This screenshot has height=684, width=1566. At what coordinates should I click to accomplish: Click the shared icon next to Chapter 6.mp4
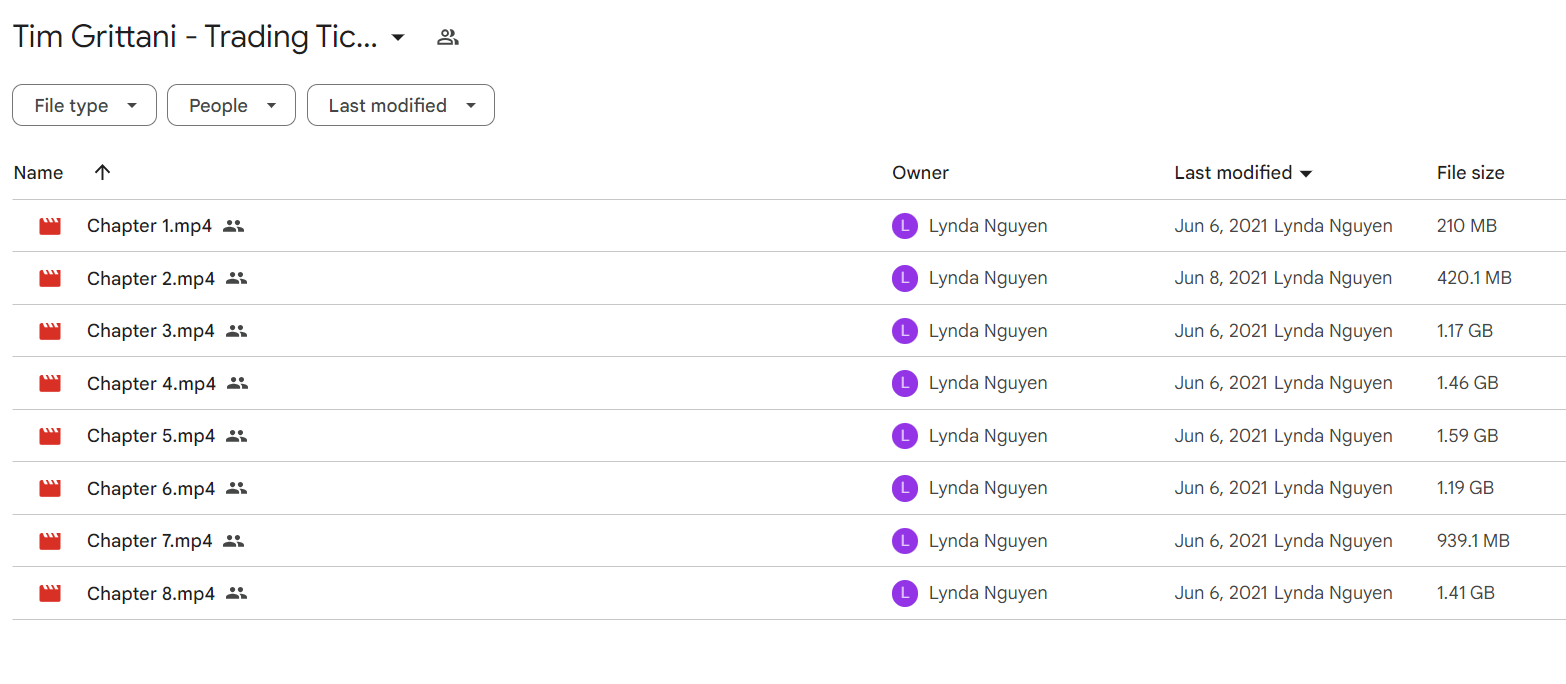pos(236,488)
